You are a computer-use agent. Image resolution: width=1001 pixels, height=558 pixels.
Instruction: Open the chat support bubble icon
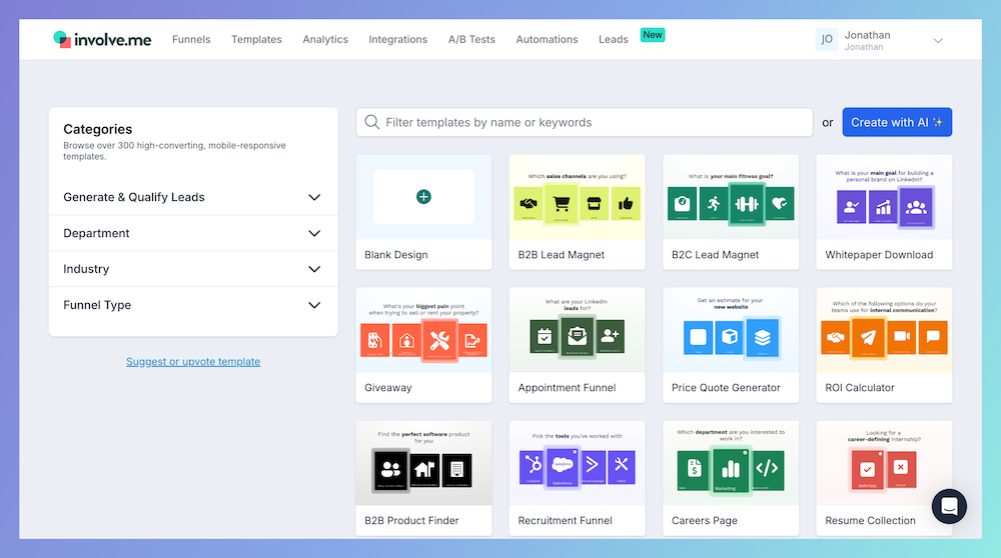click(949, 506)
